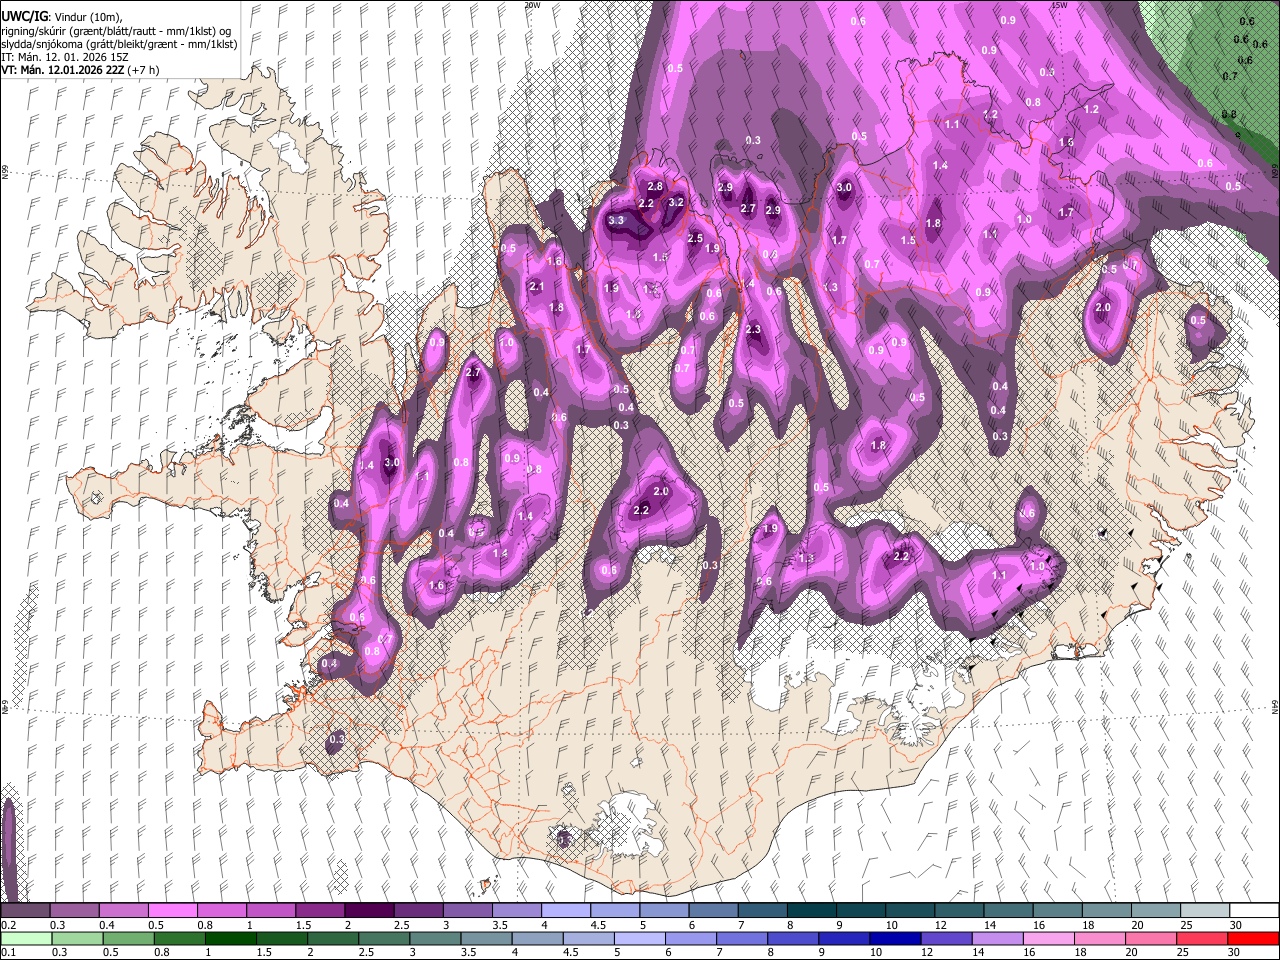The image size is (1280, 960).
Task: Click the white swatch ending the top legend row
Action: 1252,910
